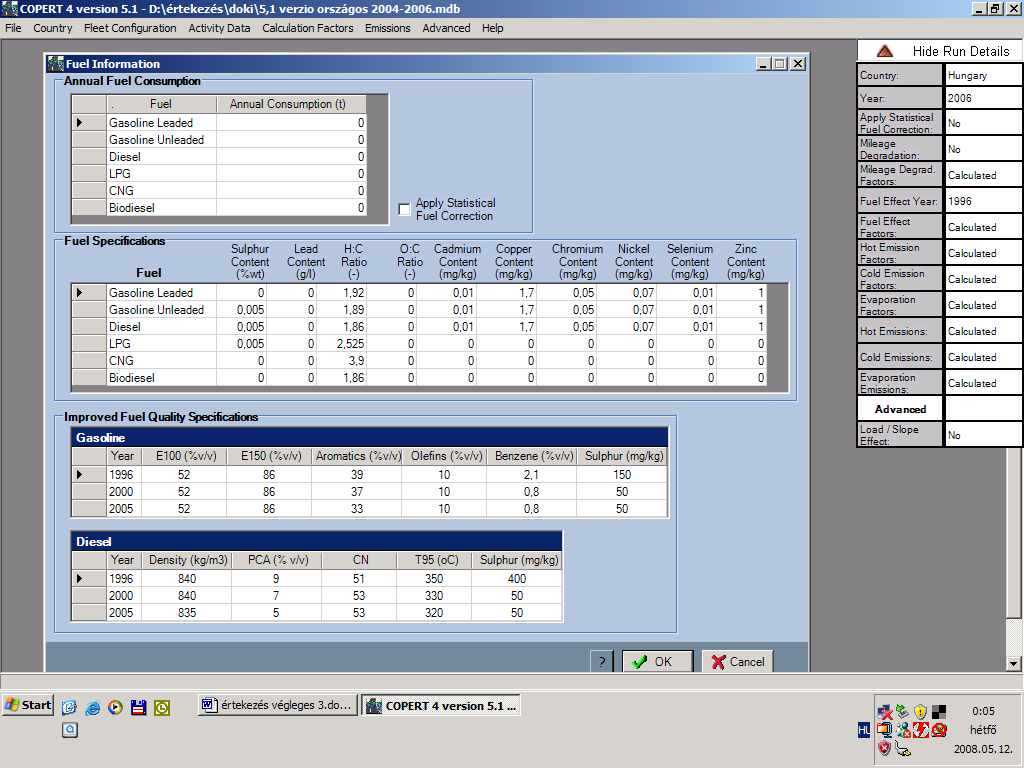Image resolution: width=1024 pixels, height=768 pixels.
Task: Click the yellow security shield tray icon
Action: coord(921,711)
